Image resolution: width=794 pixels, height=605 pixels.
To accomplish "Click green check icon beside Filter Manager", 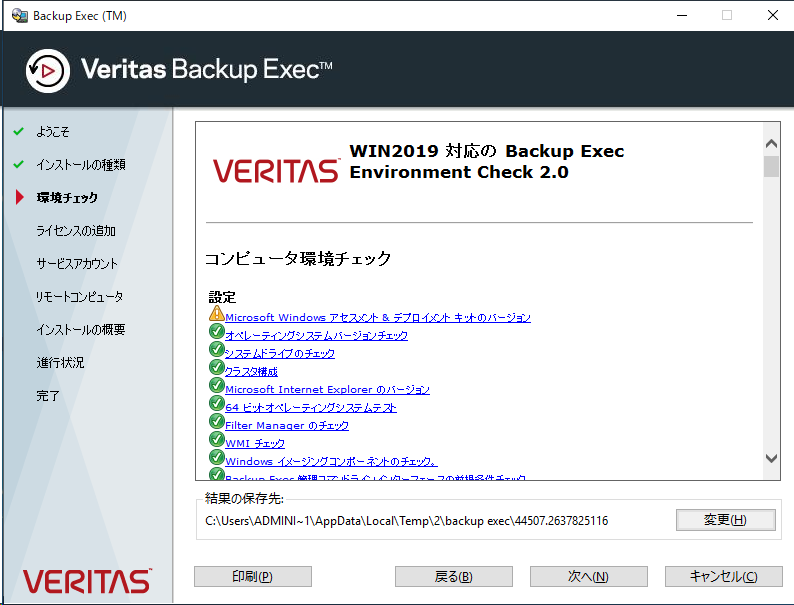I will pyautogui.click(x=217, y=421).
